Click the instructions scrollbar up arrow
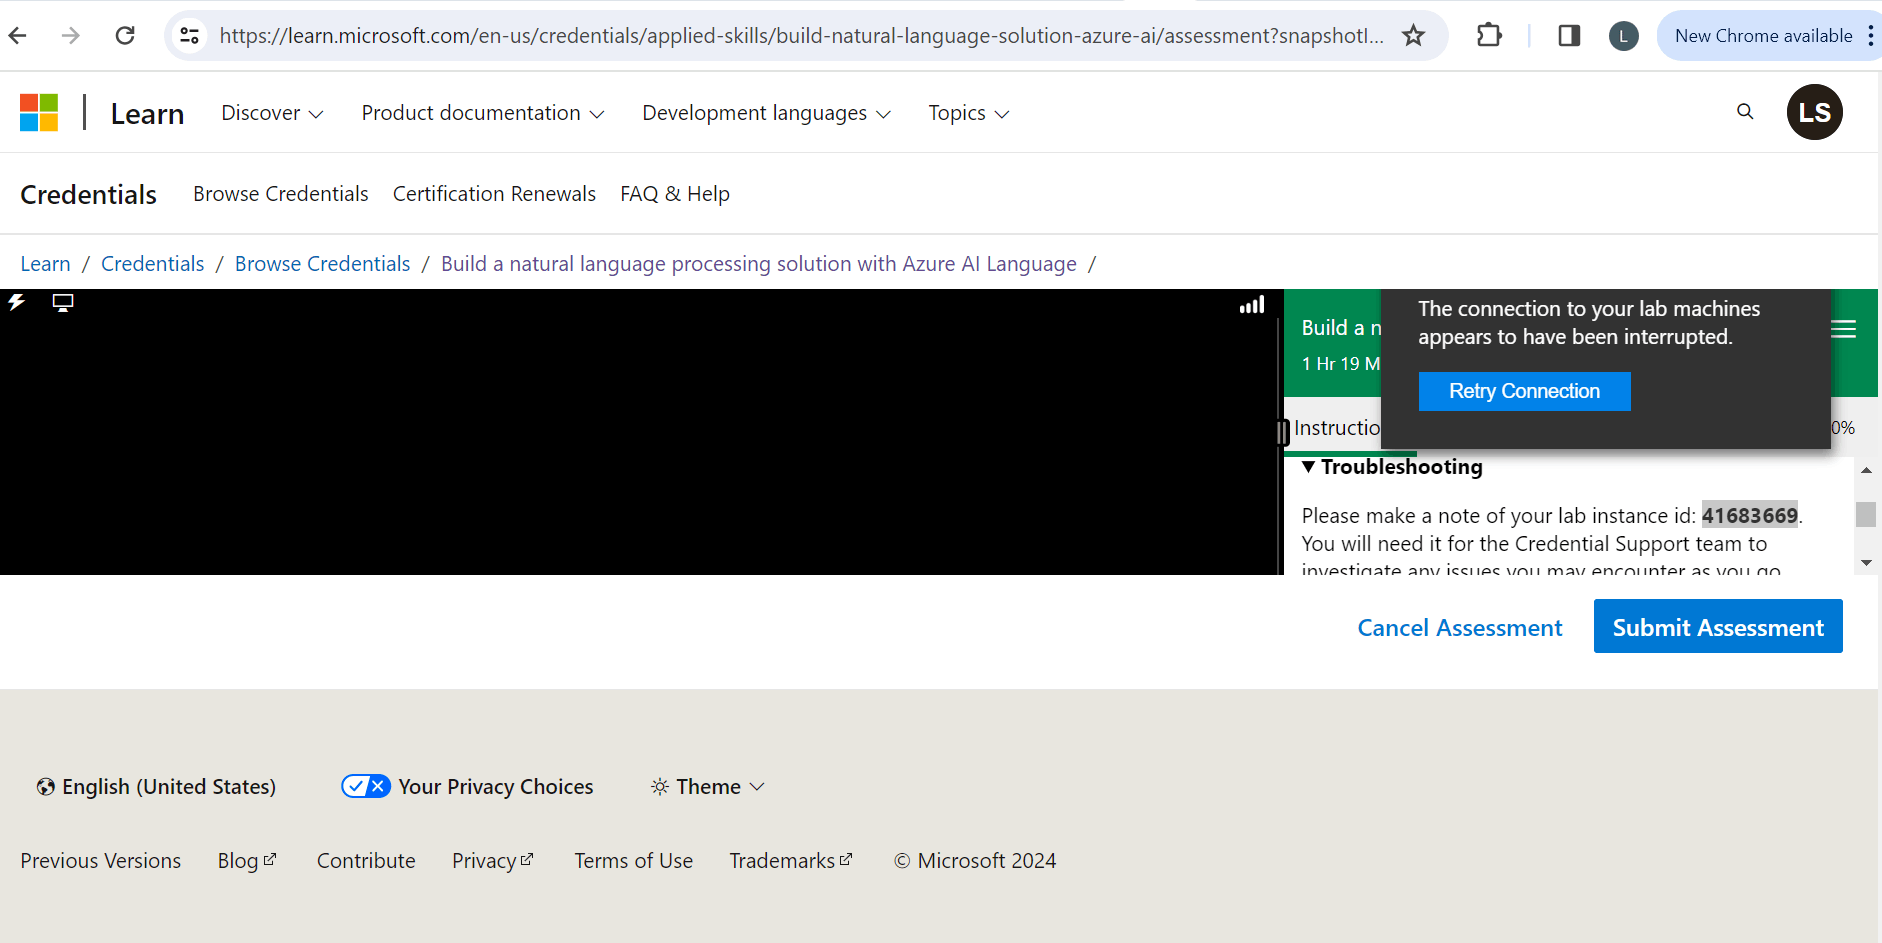1882x943 pixels. (1866, 470)
